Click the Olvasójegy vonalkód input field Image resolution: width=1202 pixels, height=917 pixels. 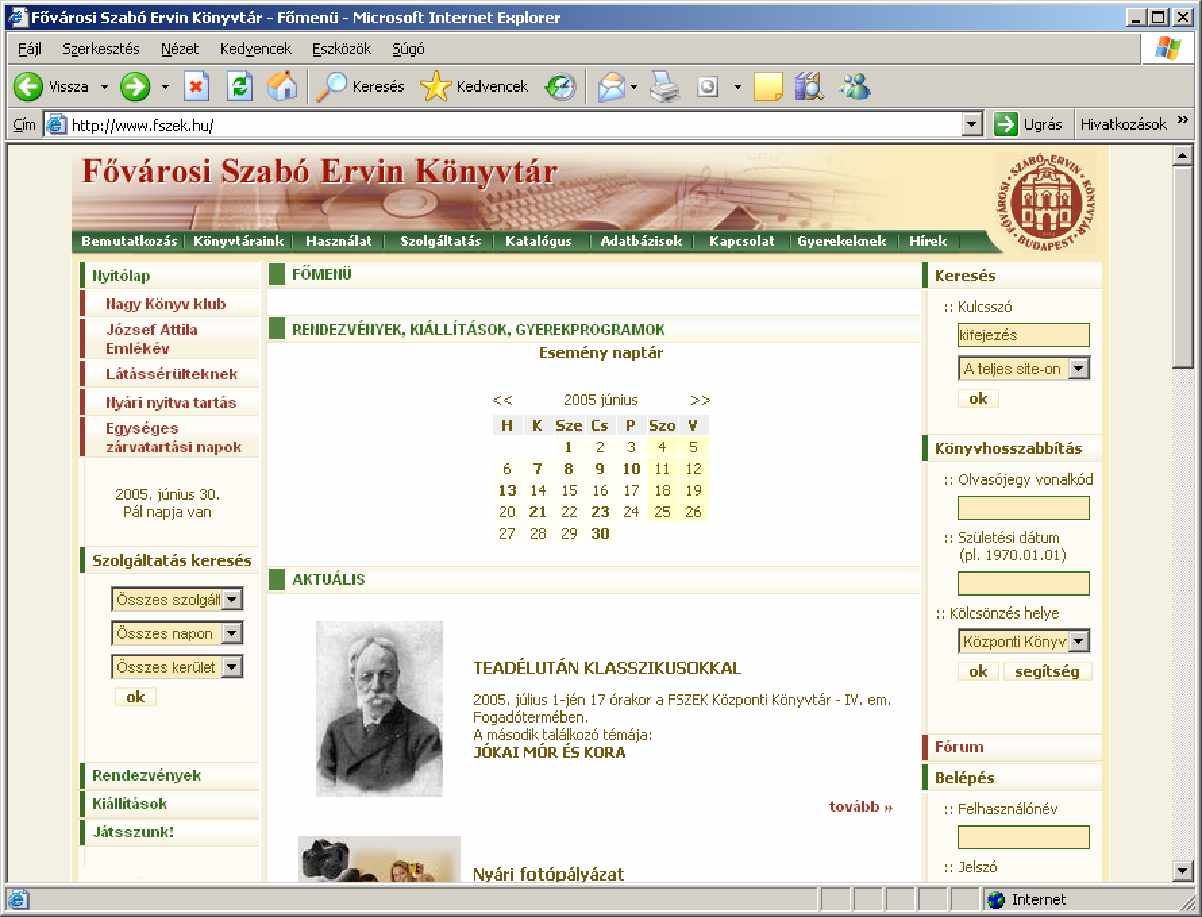1024,508
